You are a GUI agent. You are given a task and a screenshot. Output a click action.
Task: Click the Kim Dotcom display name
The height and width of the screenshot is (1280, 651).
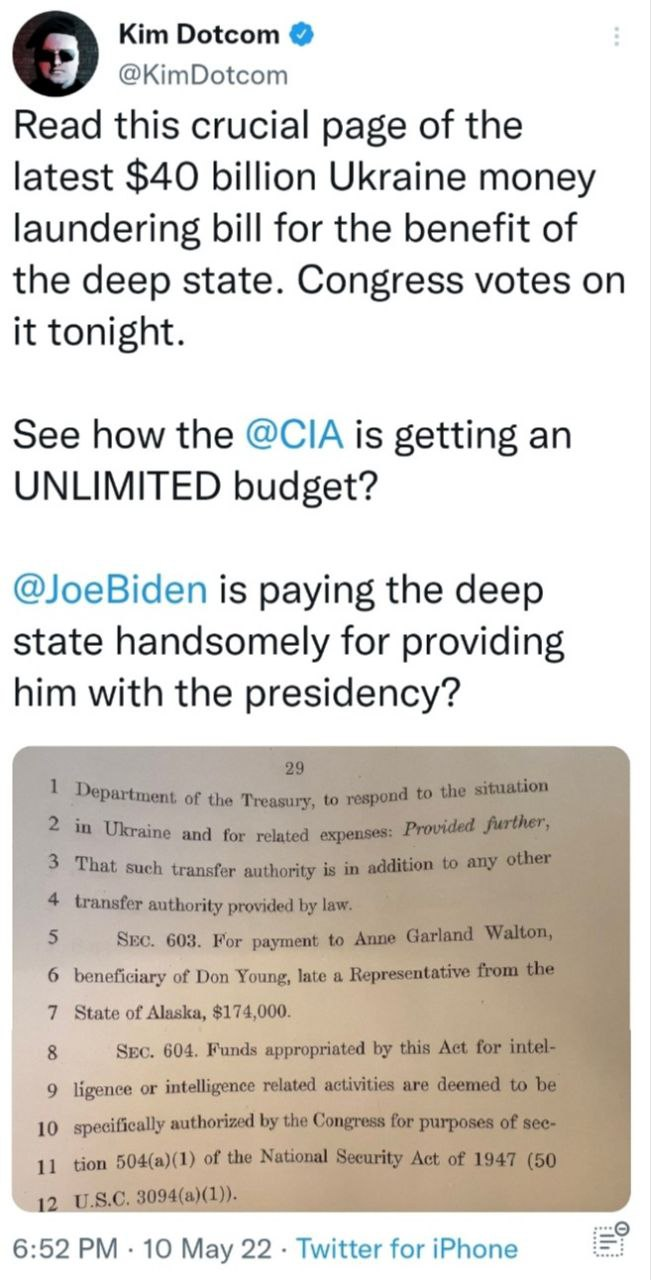click(x=199, y=35)
